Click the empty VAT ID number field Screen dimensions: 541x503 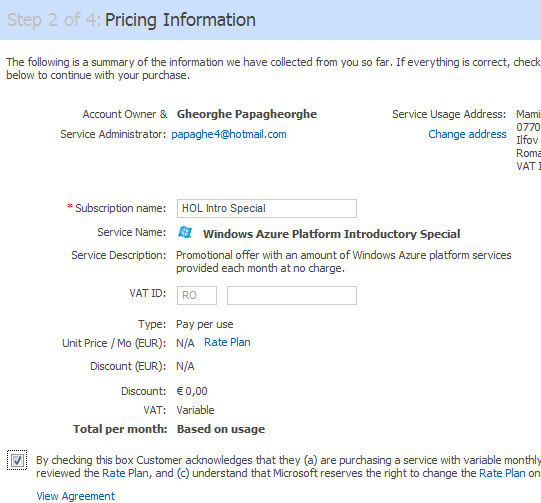click(292, 295)
